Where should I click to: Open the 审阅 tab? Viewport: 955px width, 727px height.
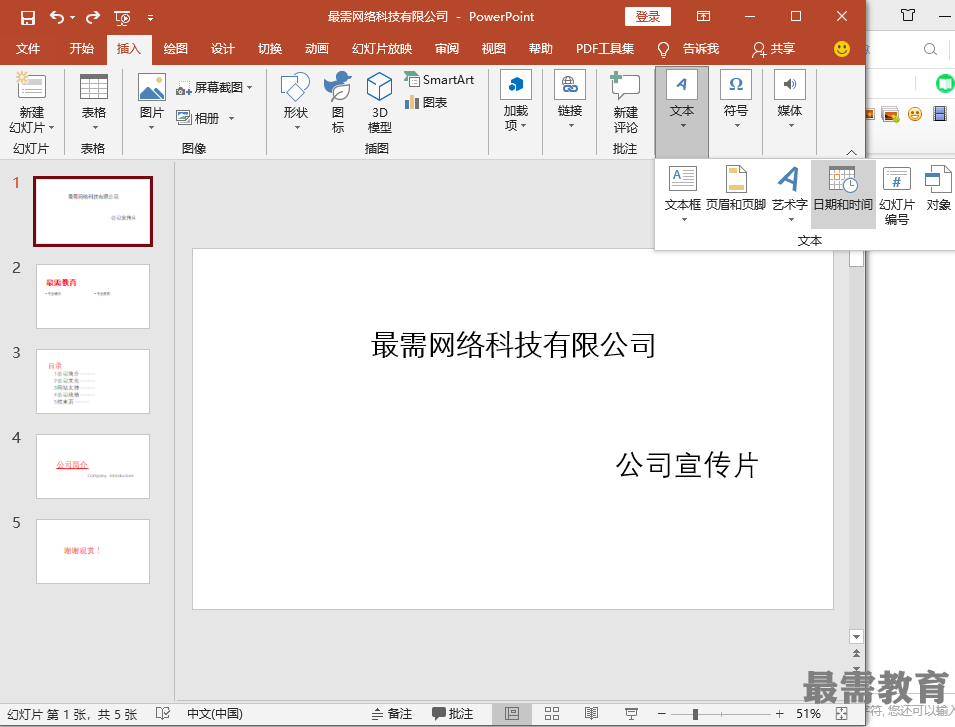[446, 49]
